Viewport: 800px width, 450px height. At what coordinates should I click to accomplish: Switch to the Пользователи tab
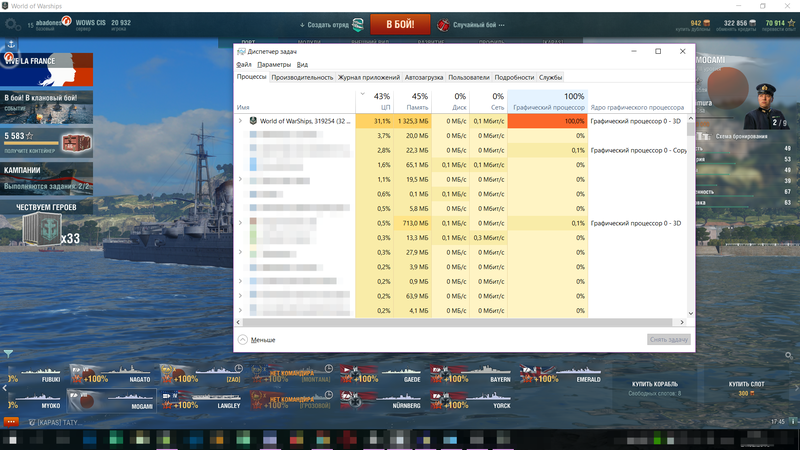tap(469, 78)
